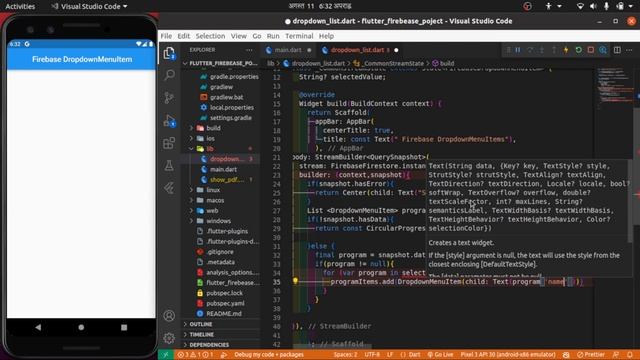Open main.dart in the explorer
The height and width of the screenshot is (360, 640).
coord(223,169)
